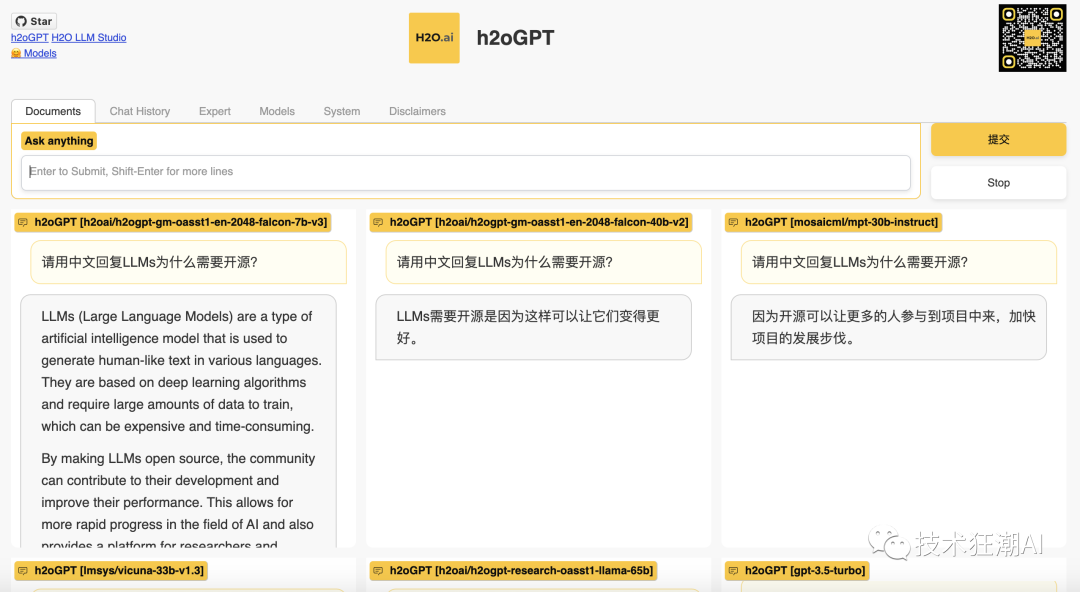
Task: Open the h2oGPT link at top left
Action: (x=30, y=37)
